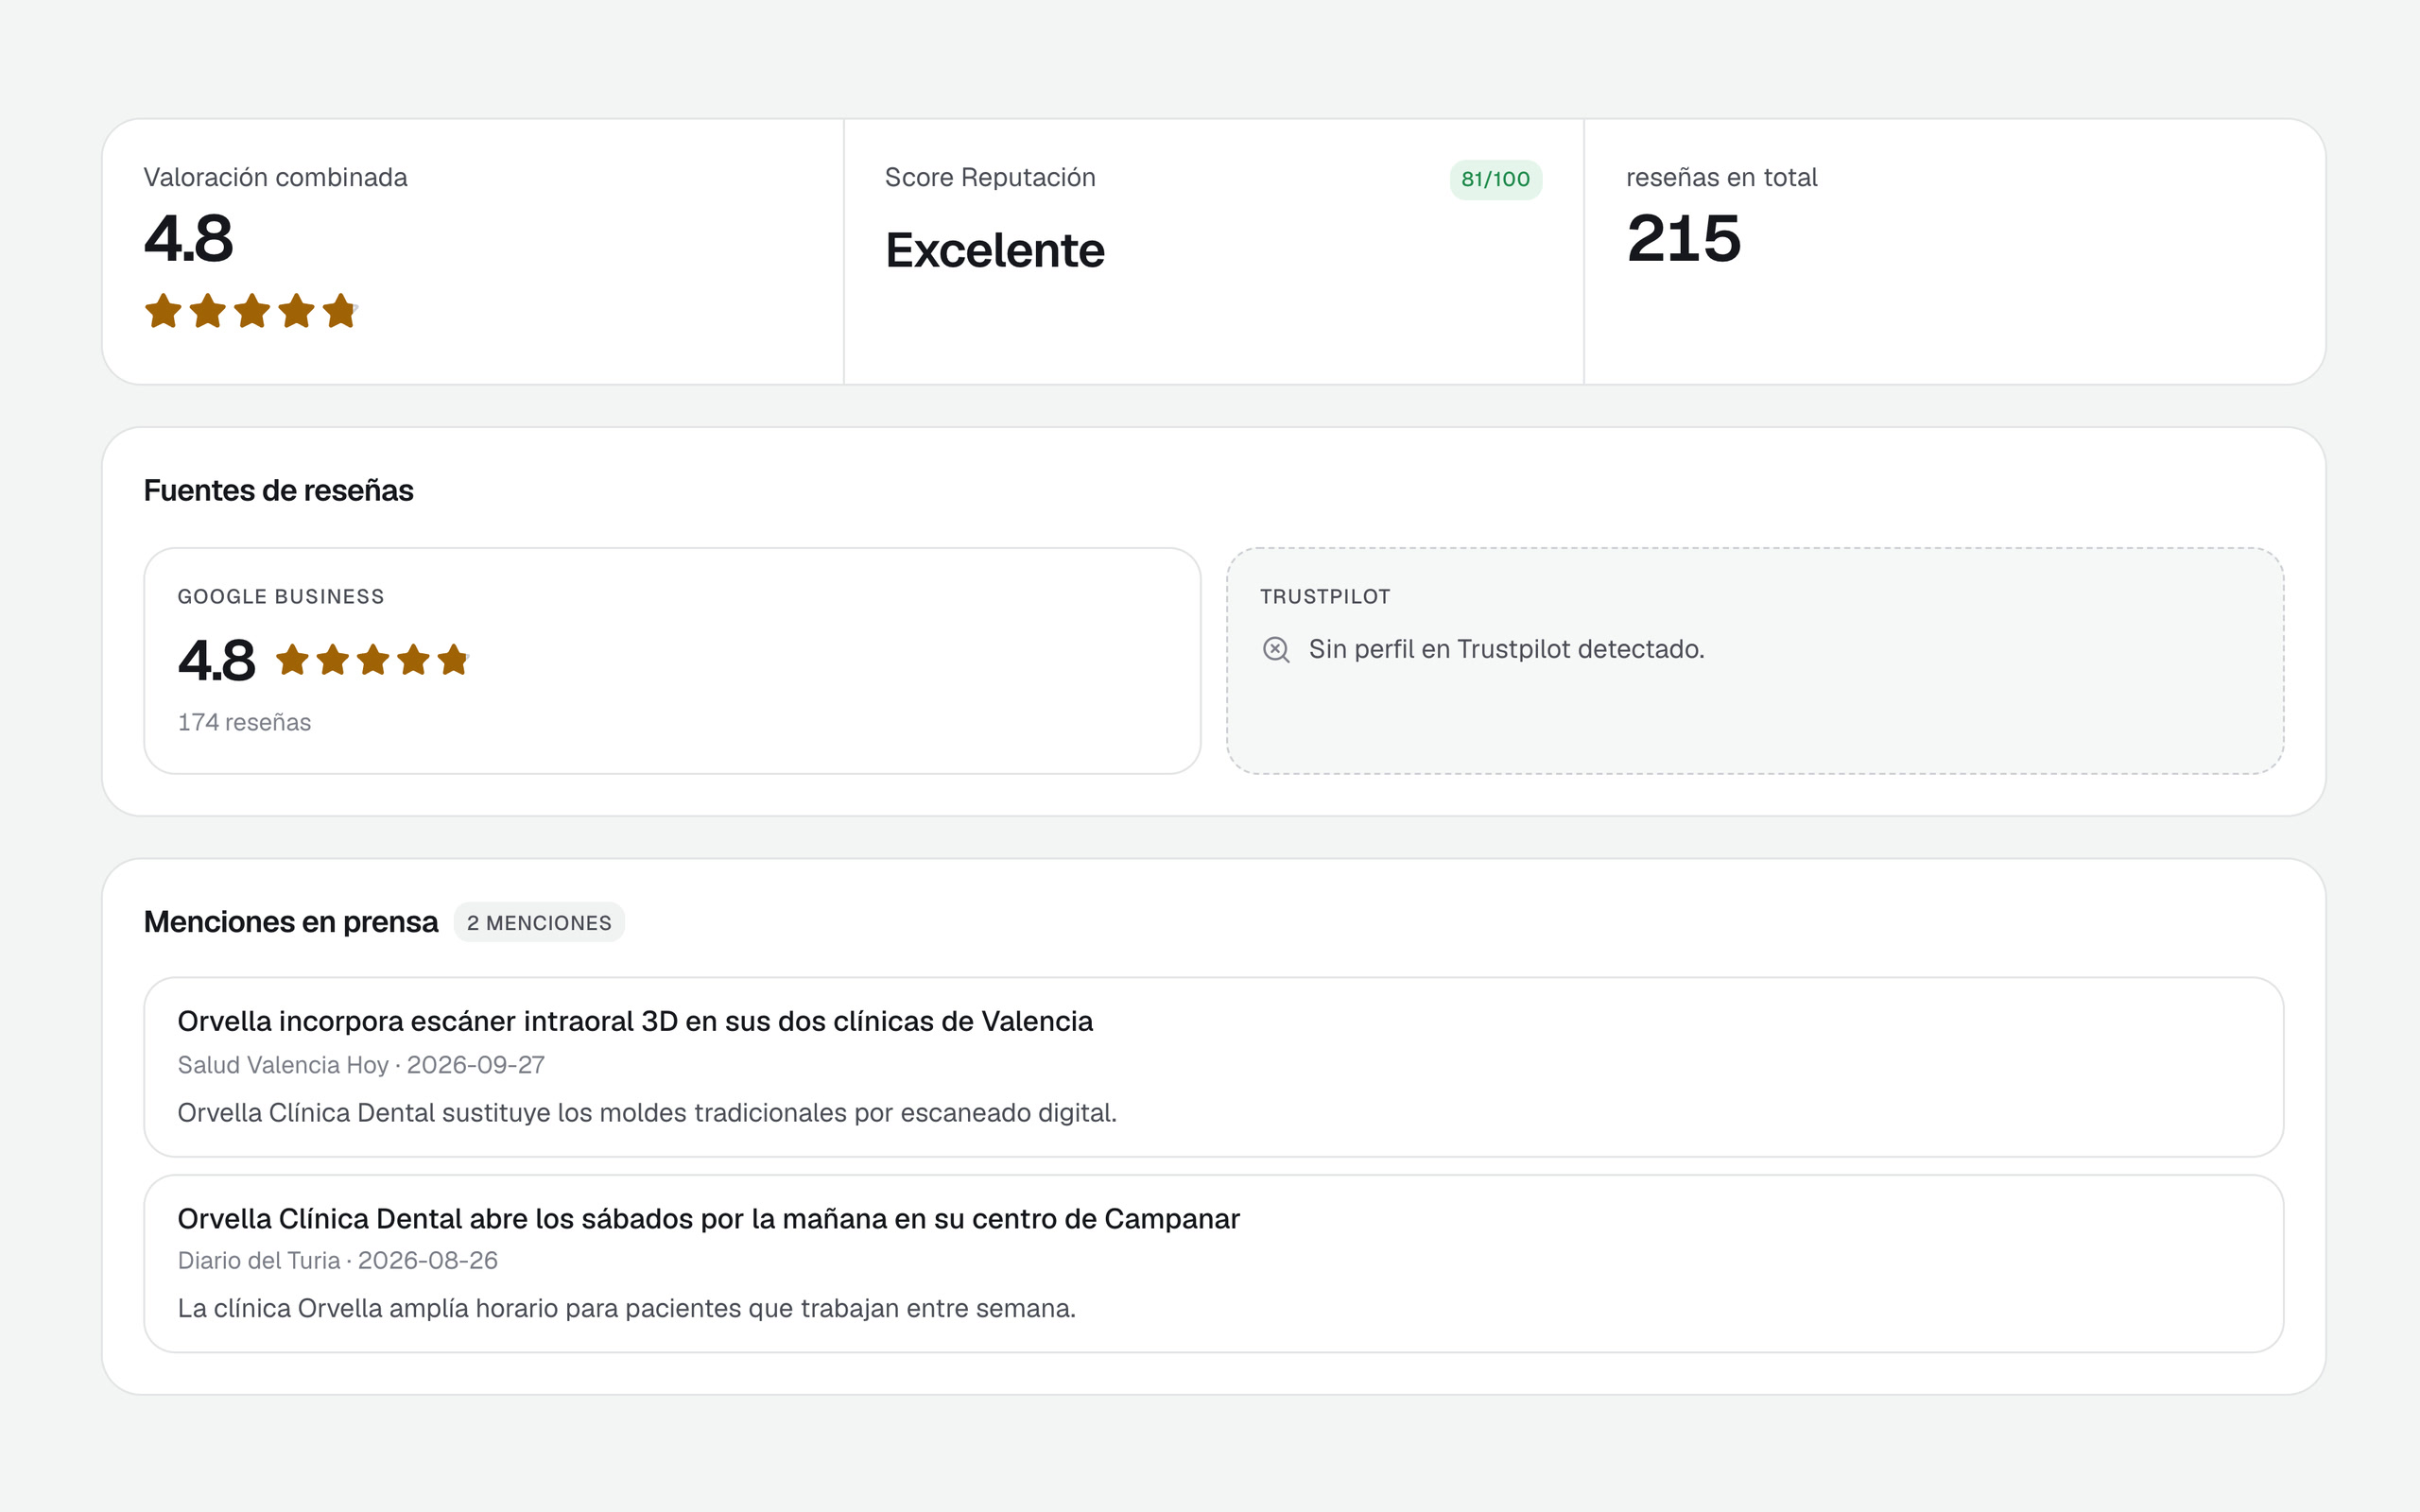Click the Valoración combinada label
The image size is (2420, 1512).
click(276, 177)
